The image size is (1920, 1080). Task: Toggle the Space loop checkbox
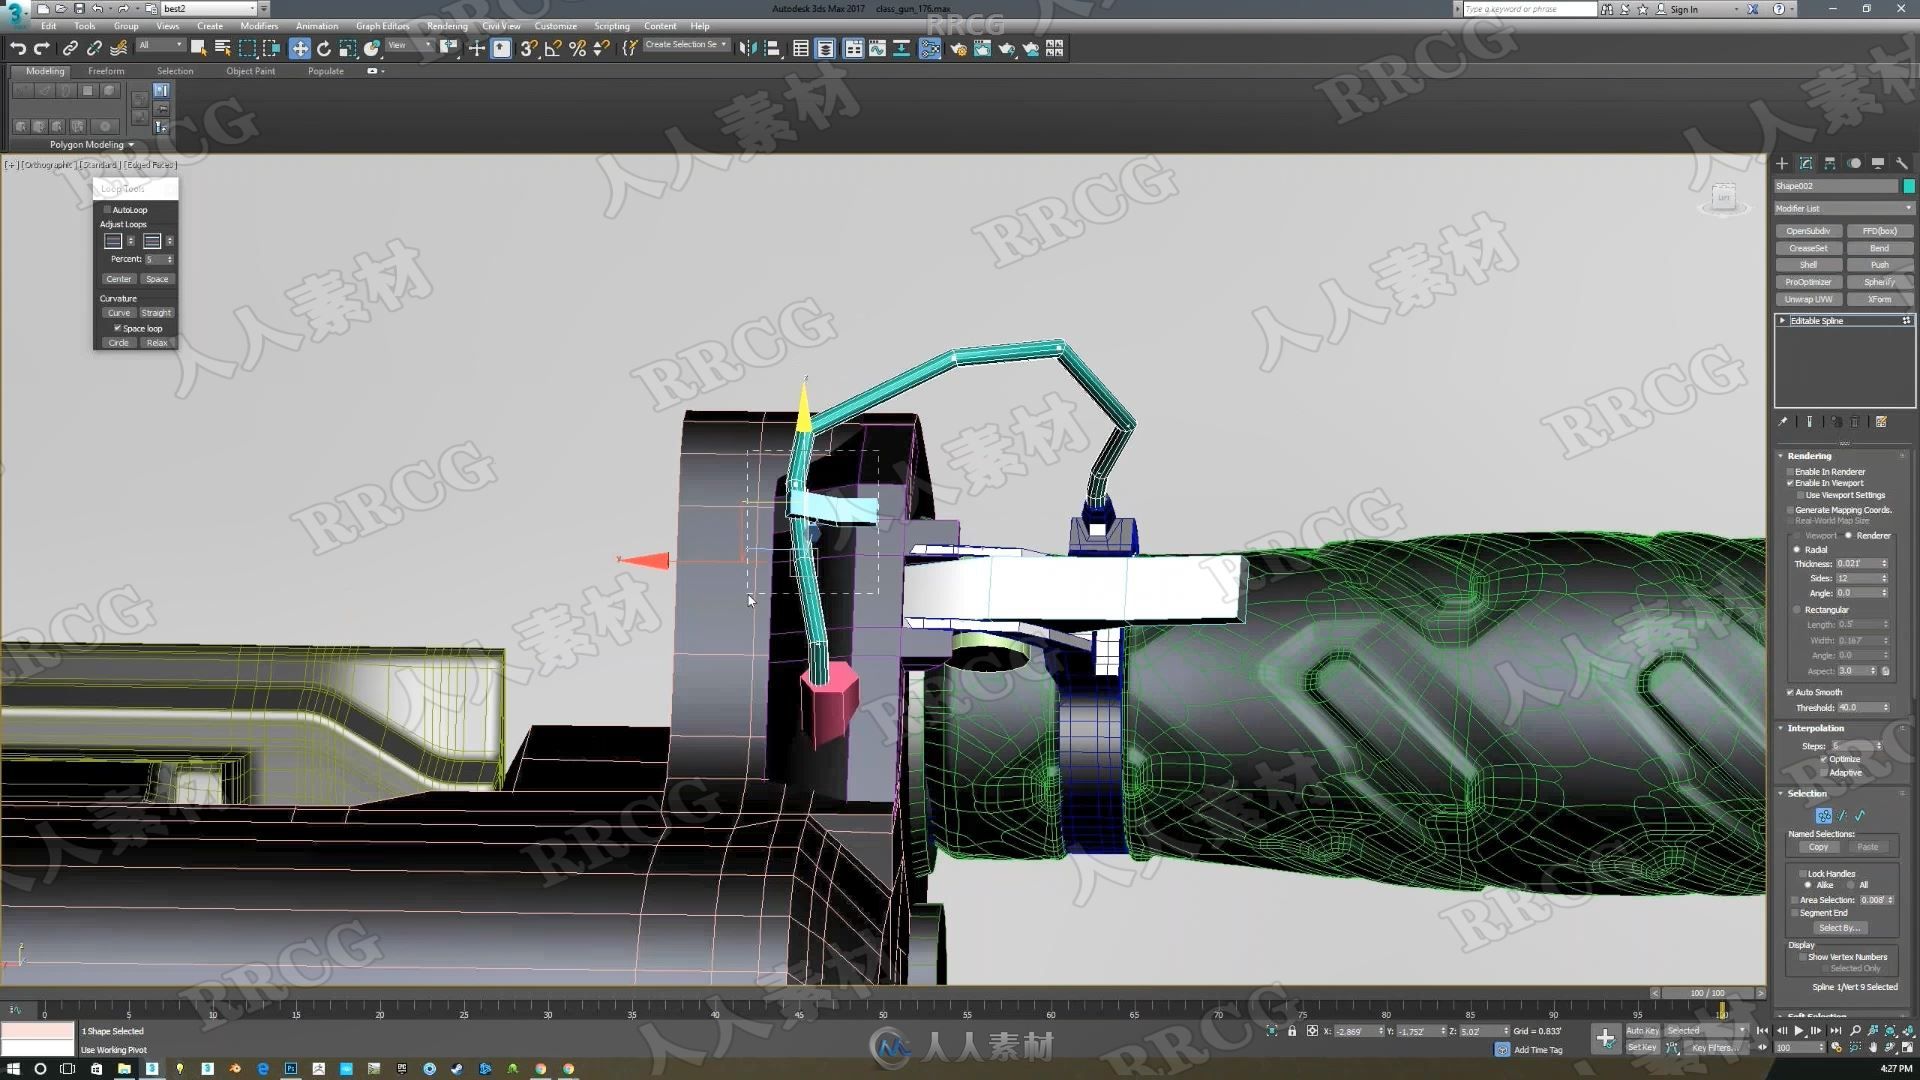pos(117,328)
